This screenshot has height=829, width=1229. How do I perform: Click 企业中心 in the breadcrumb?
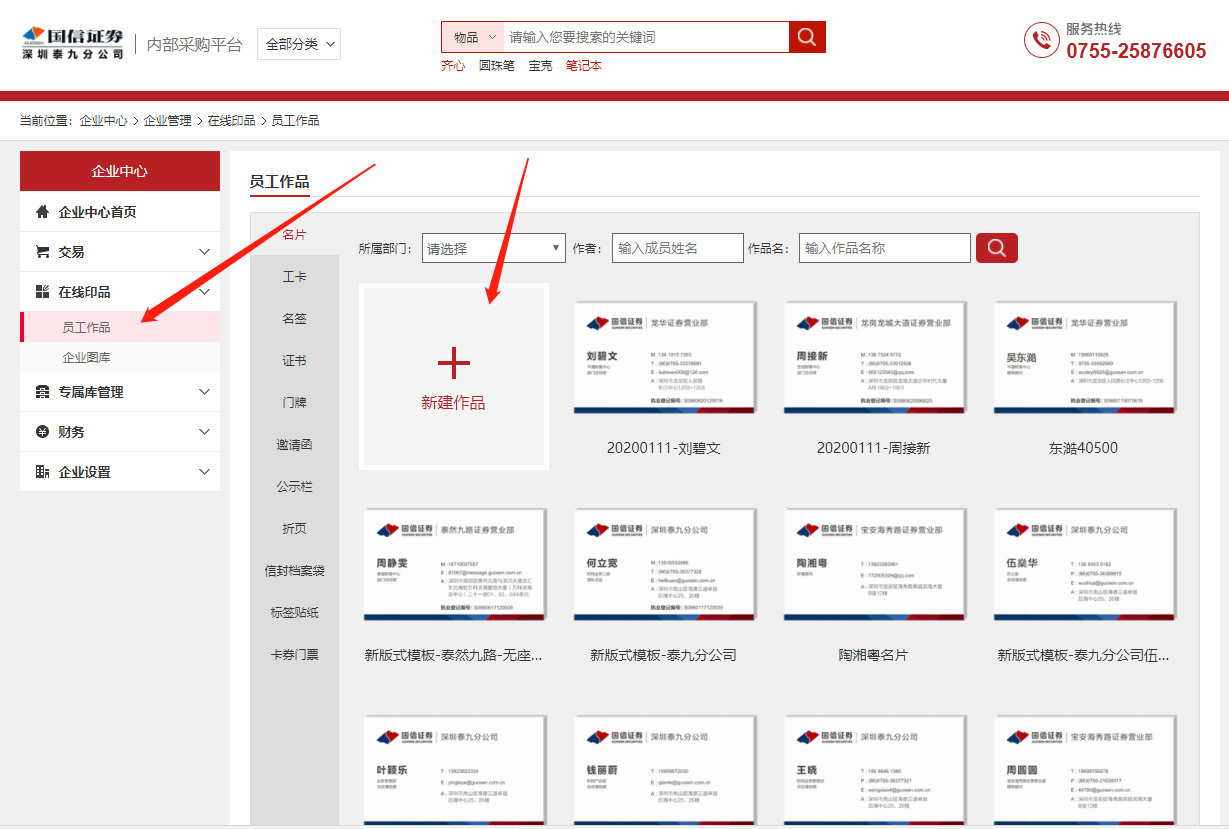pyautogui.click(x=103, y=120)
